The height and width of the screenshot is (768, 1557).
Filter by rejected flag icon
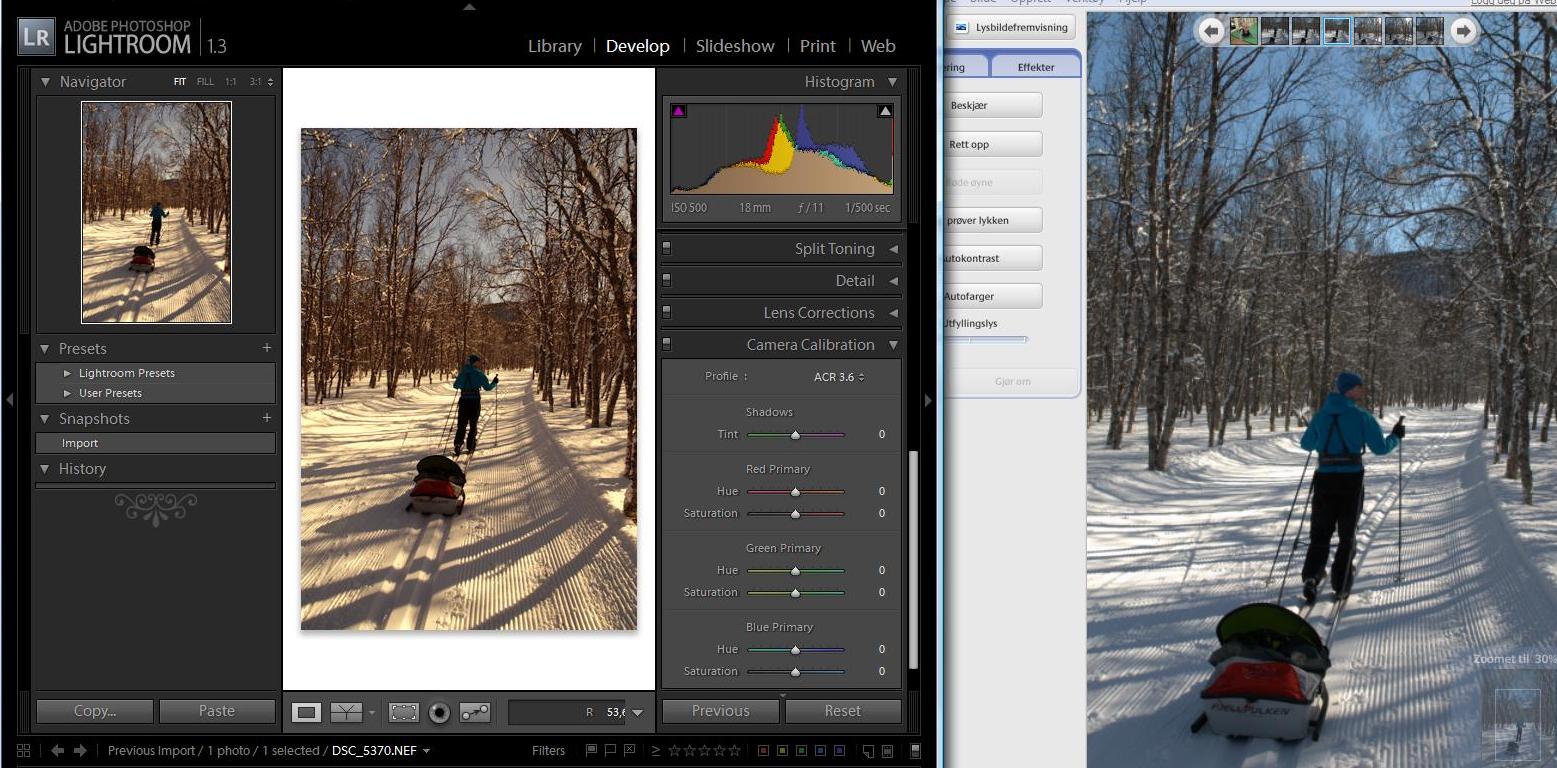click(629, 750)
